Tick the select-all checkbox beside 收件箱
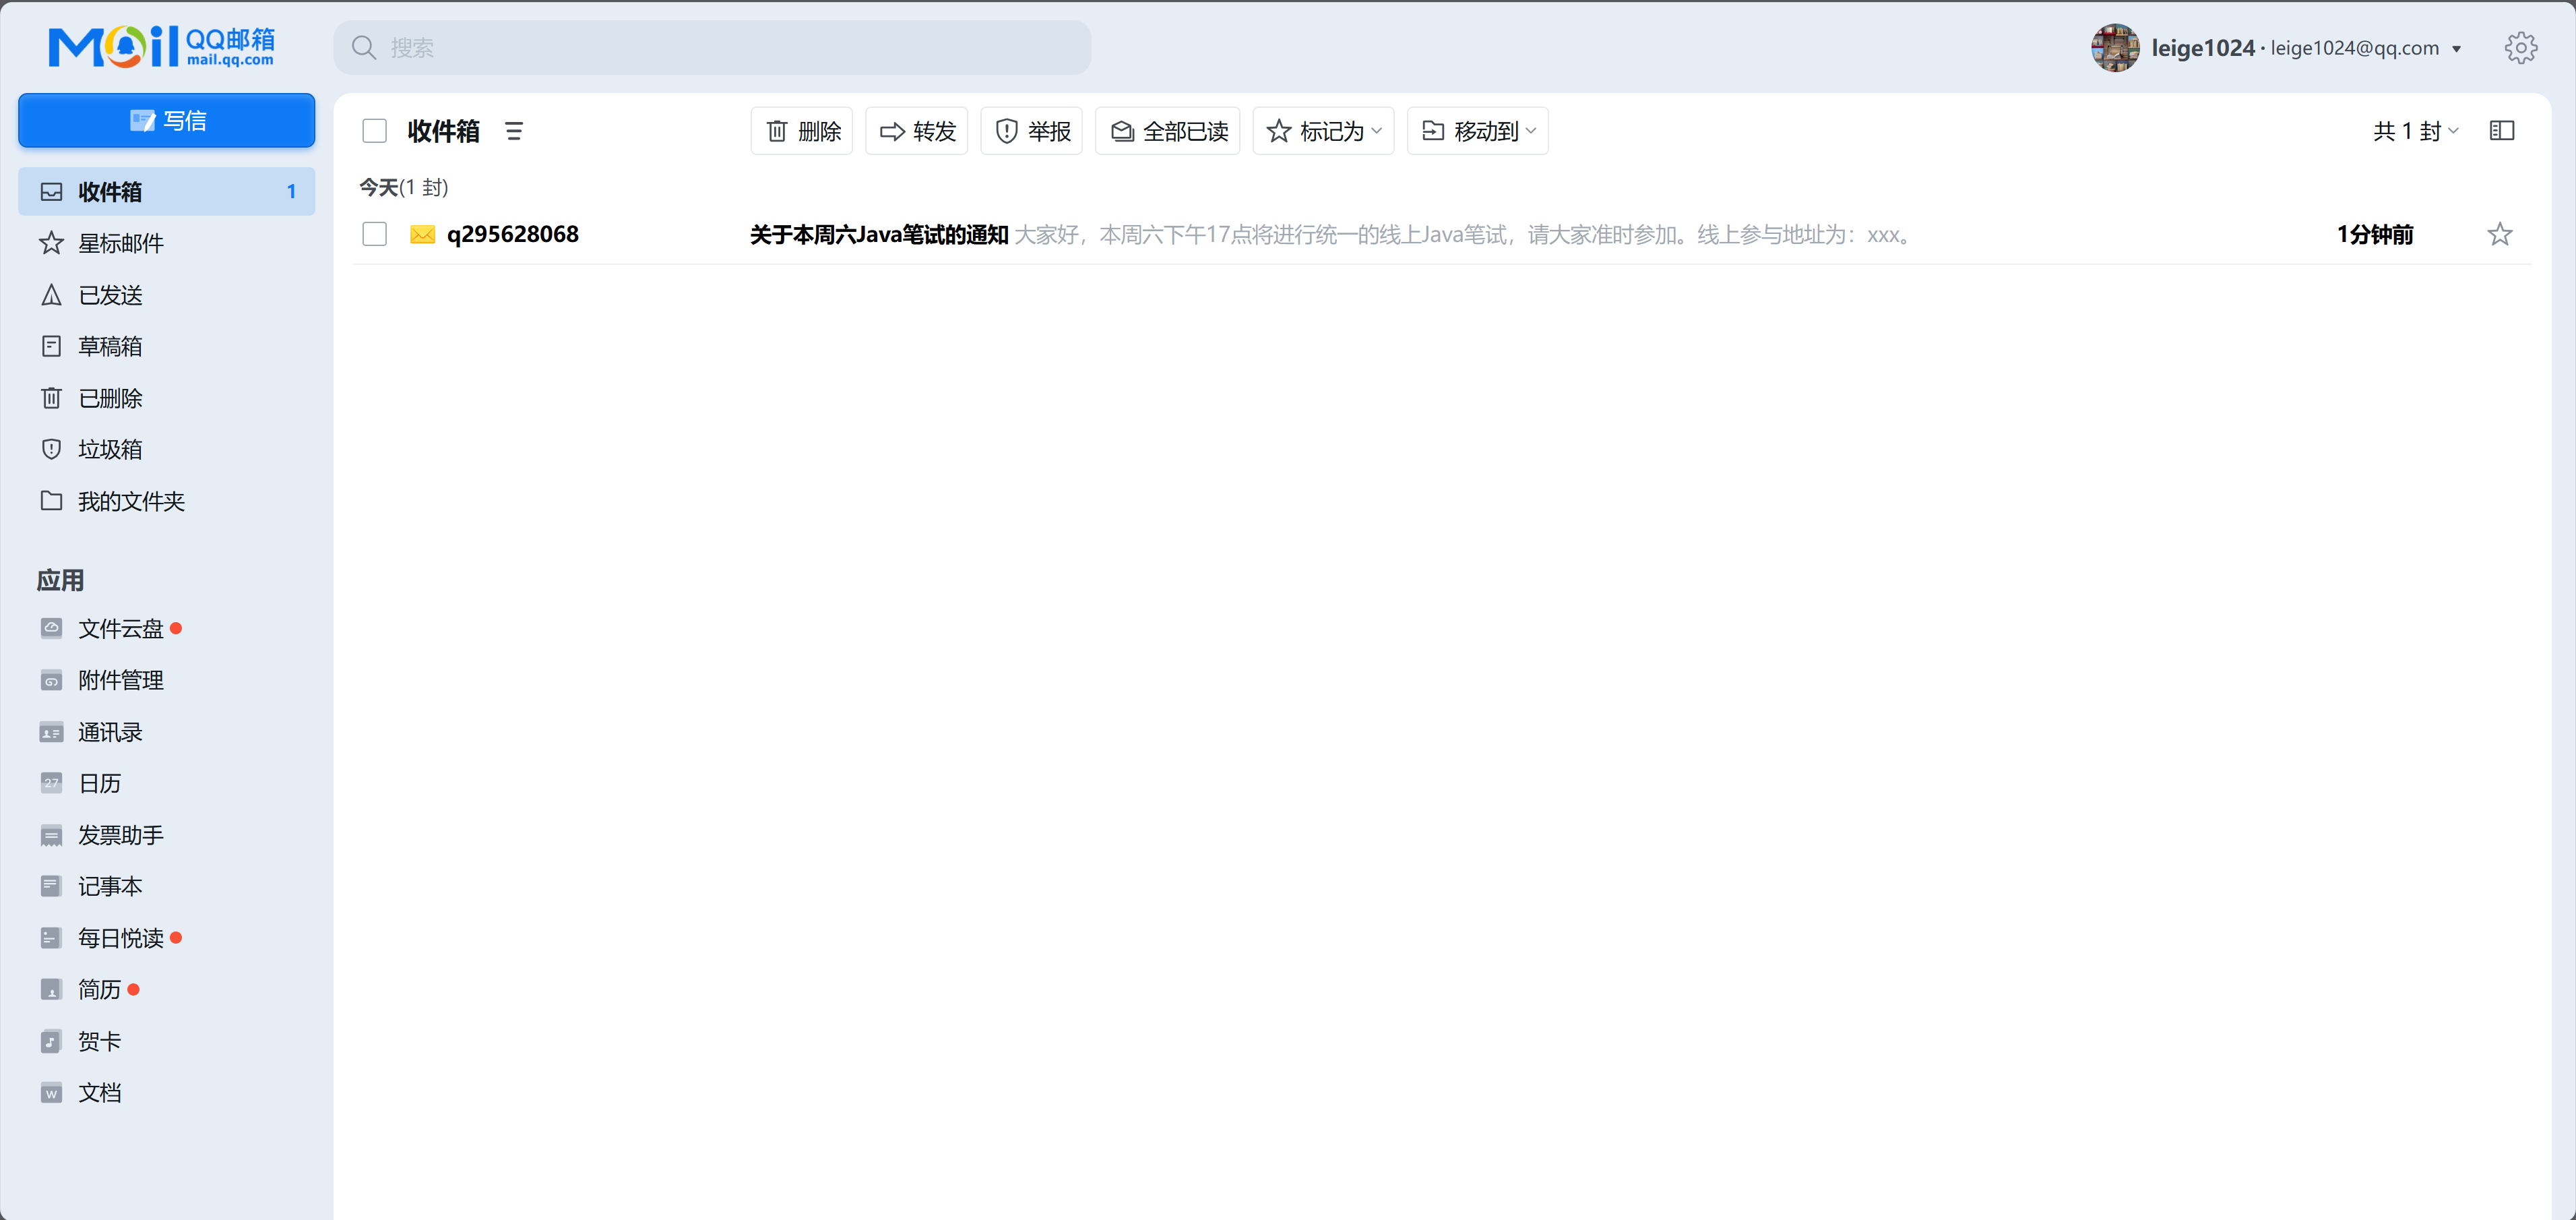 click(x=374, y=131)
